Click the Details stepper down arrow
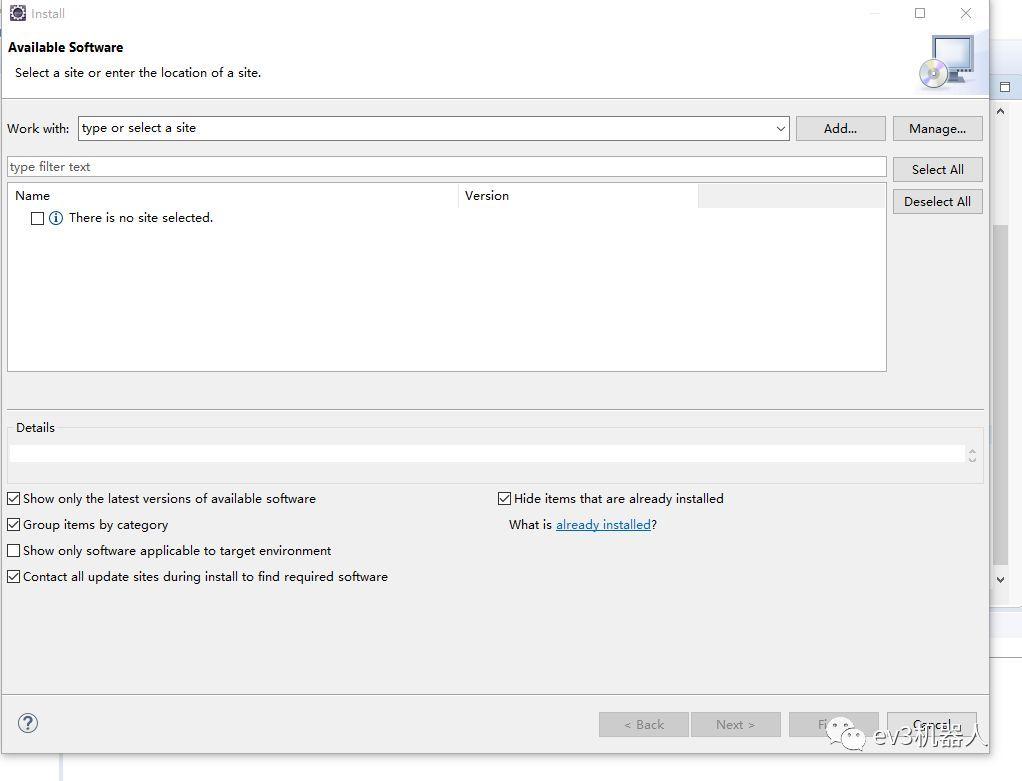Viewport: 1022px width, 781px height. [x=972, y=459]
